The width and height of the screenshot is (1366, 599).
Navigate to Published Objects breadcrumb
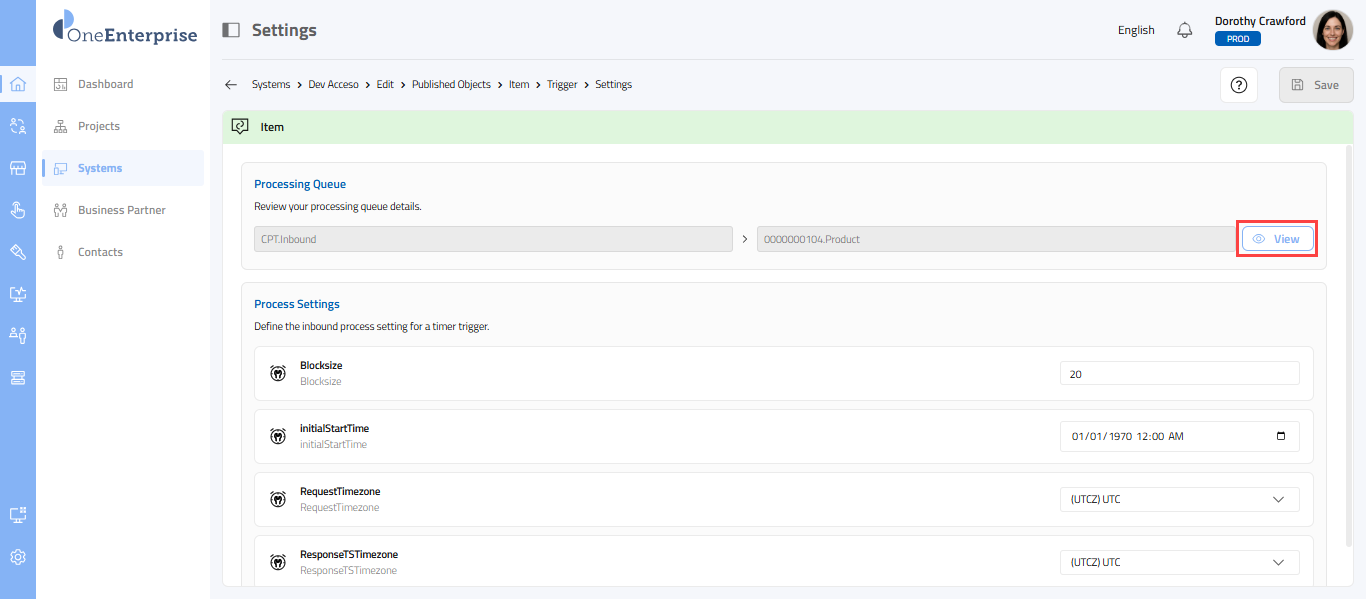click(x=451, y=85)
